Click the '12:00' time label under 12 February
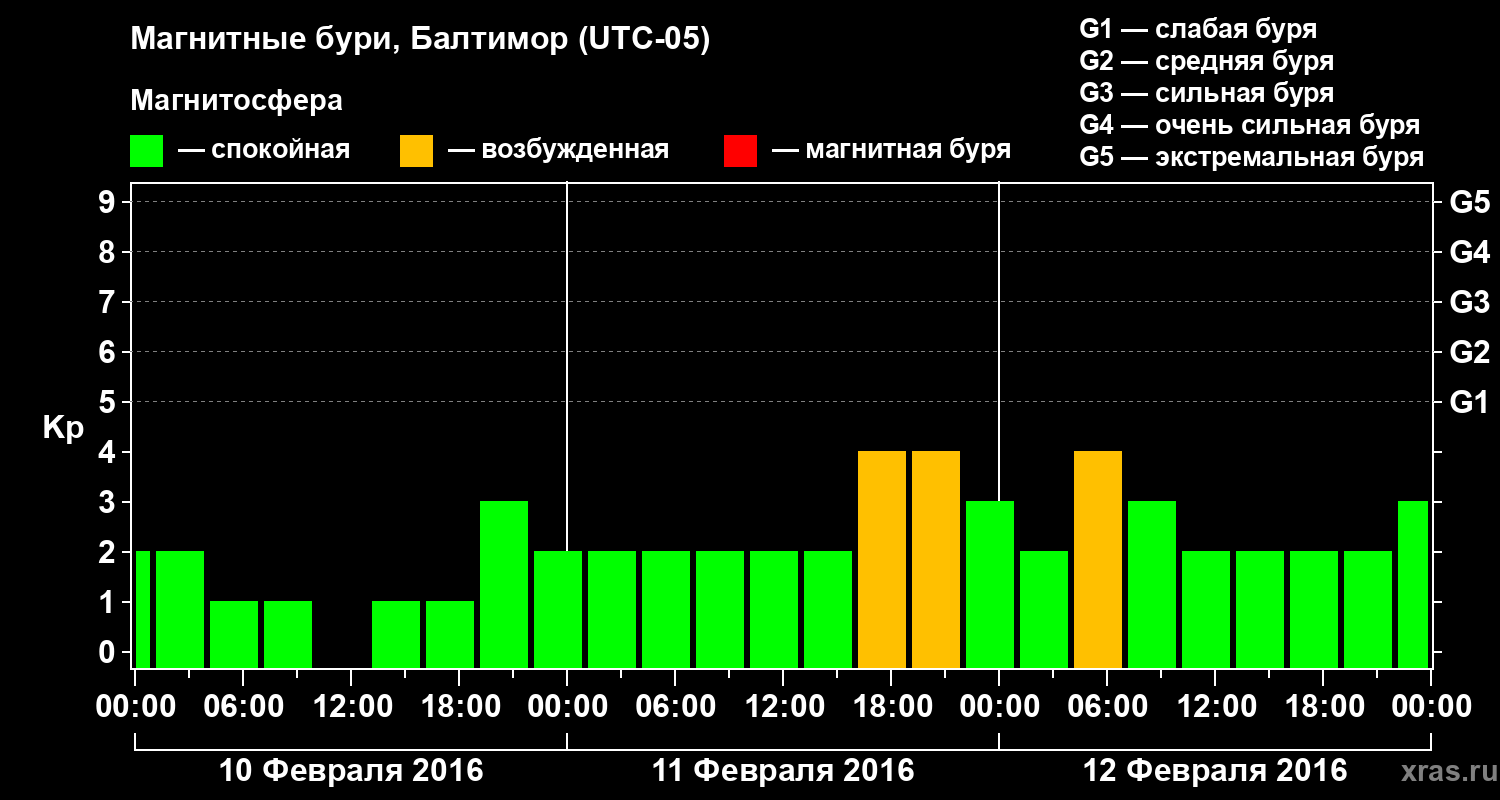This screenshot has height=800, width=1500. 1215,707
